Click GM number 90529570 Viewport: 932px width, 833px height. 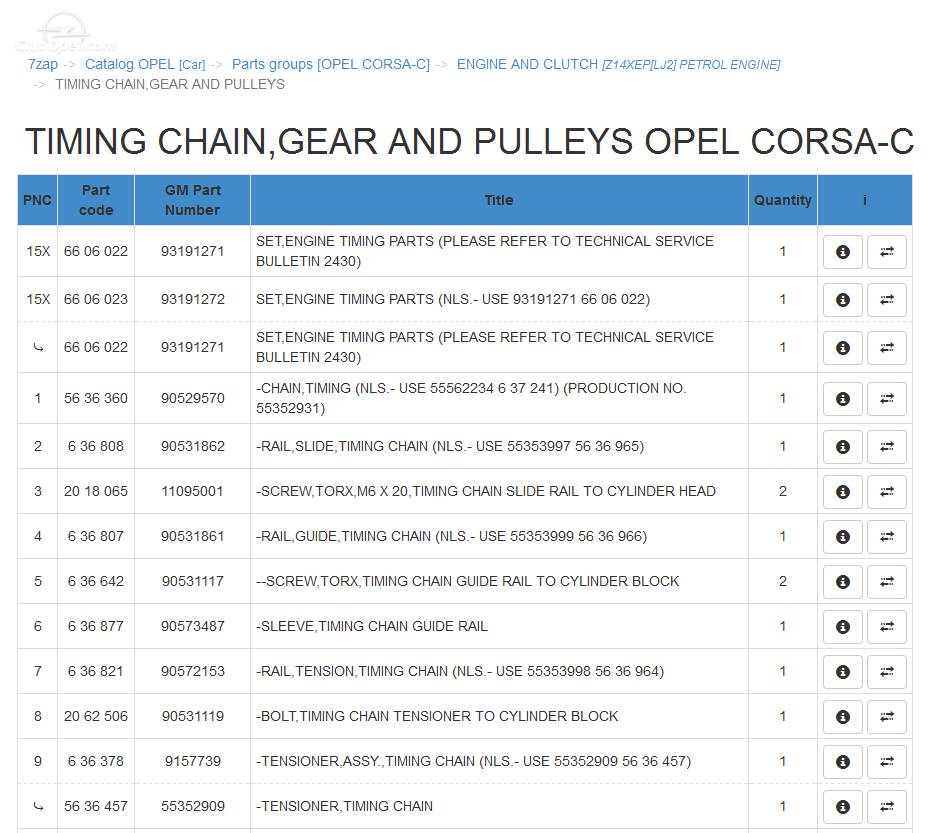[193, 398]
